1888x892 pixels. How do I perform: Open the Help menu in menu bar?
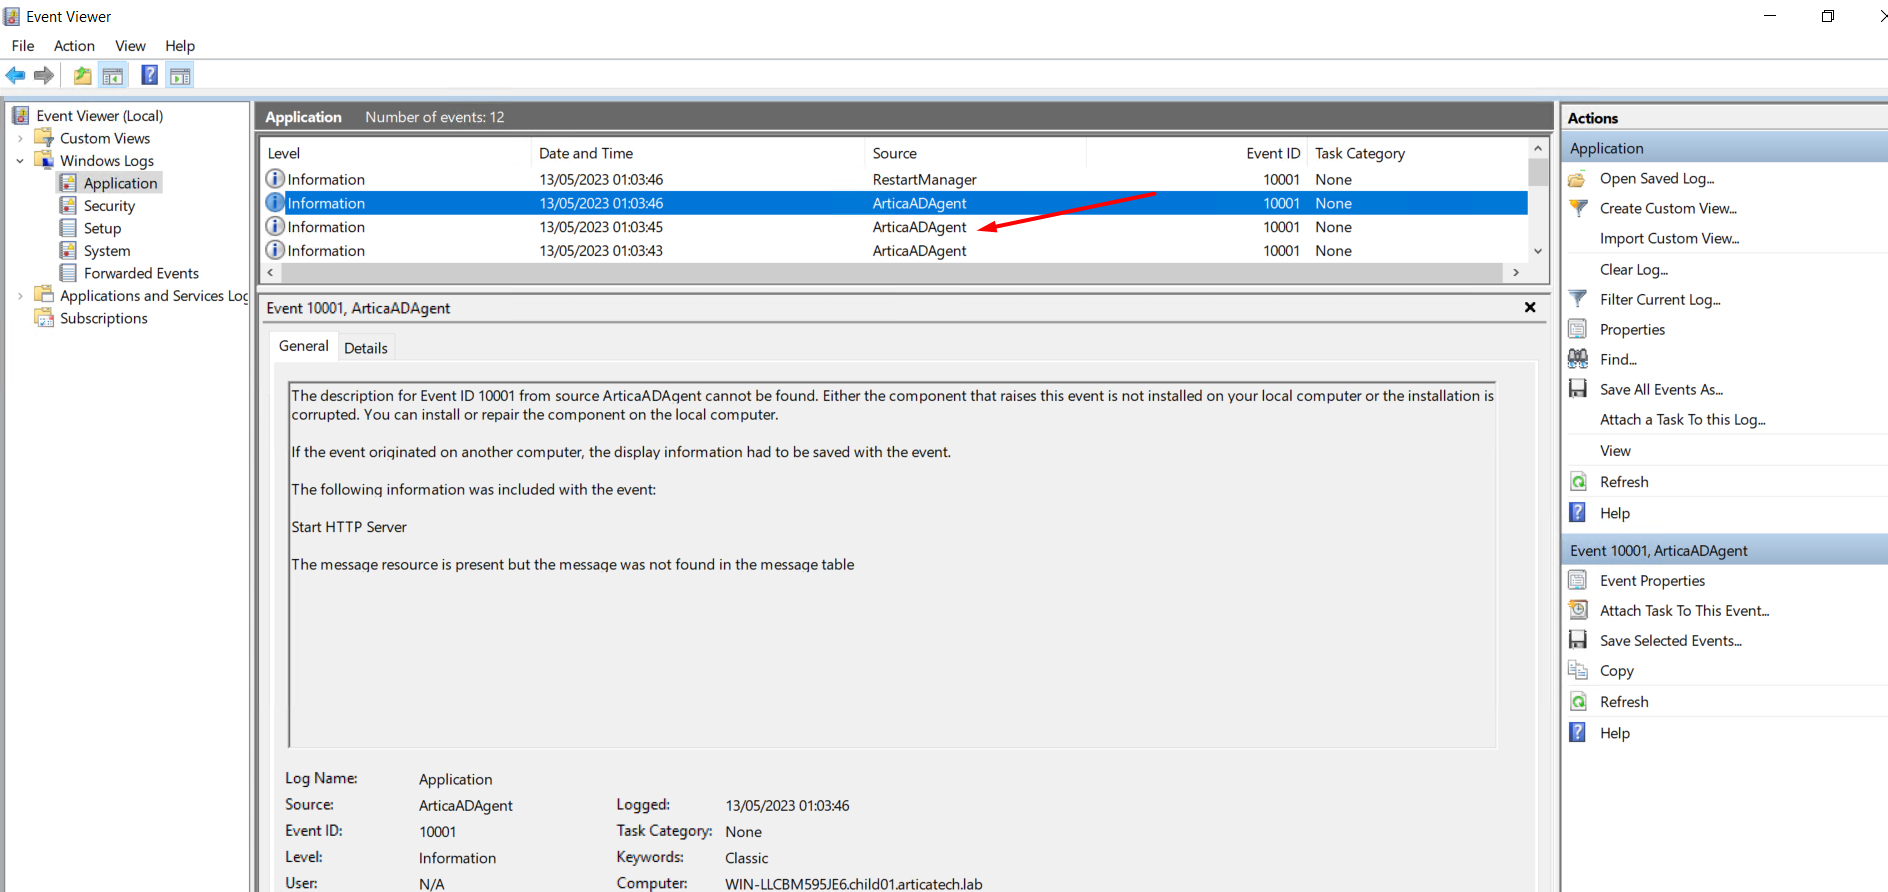(180, 46)
